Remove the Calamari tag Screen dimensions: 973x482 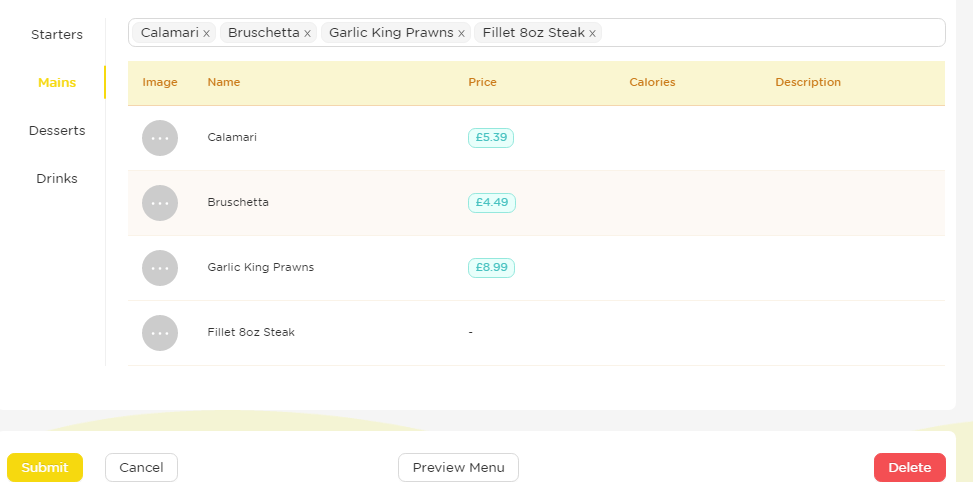tap(206, 33)
